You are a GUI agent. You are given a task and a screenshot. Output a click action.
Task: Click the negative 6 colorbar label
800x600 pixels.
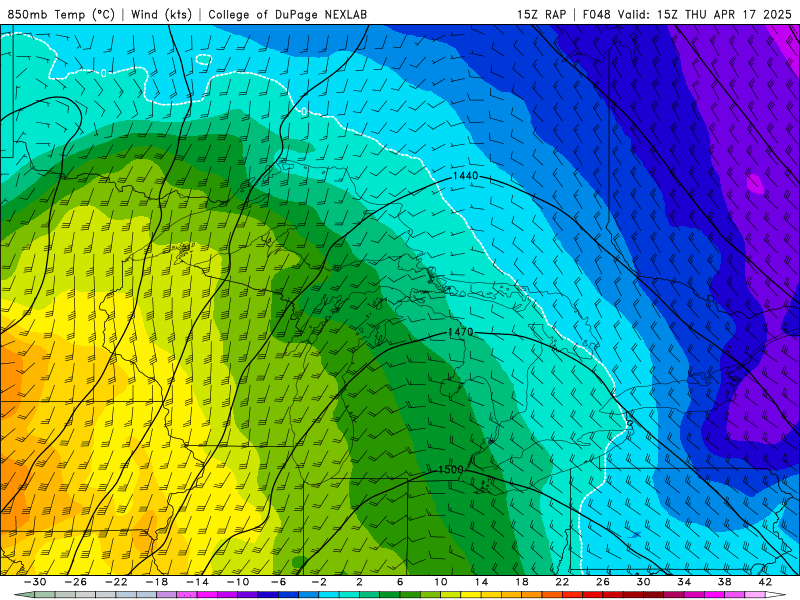point(279,582)
